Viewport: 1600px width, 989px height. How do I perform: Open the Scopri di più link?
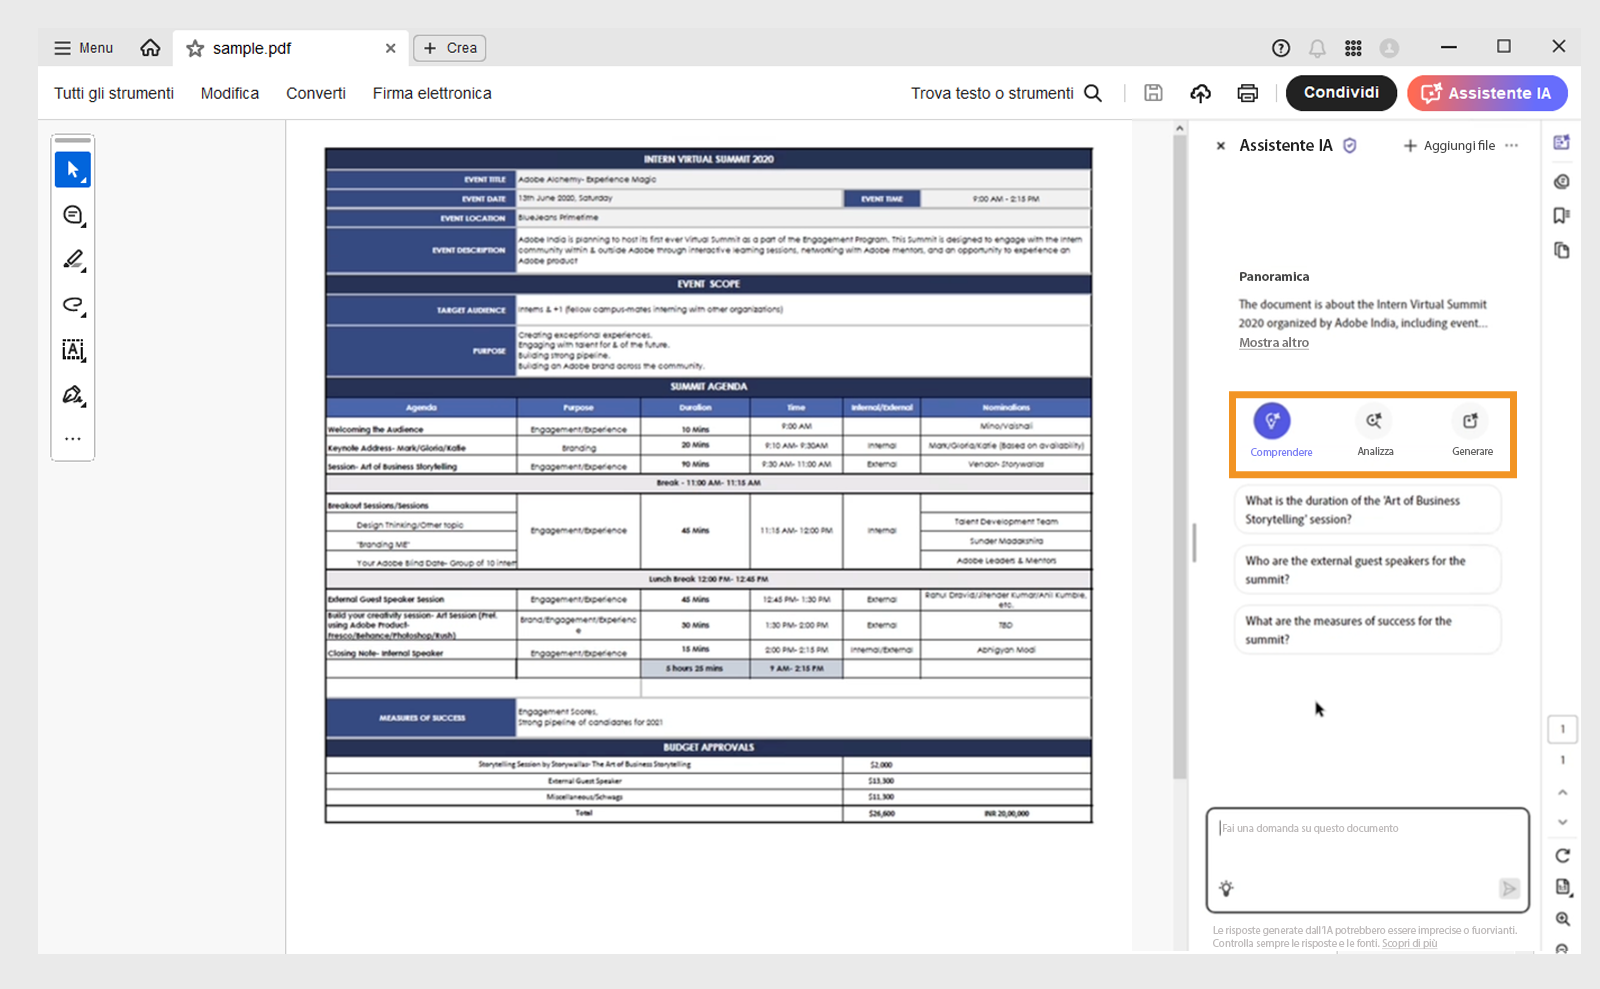(x=1409, y=943)
